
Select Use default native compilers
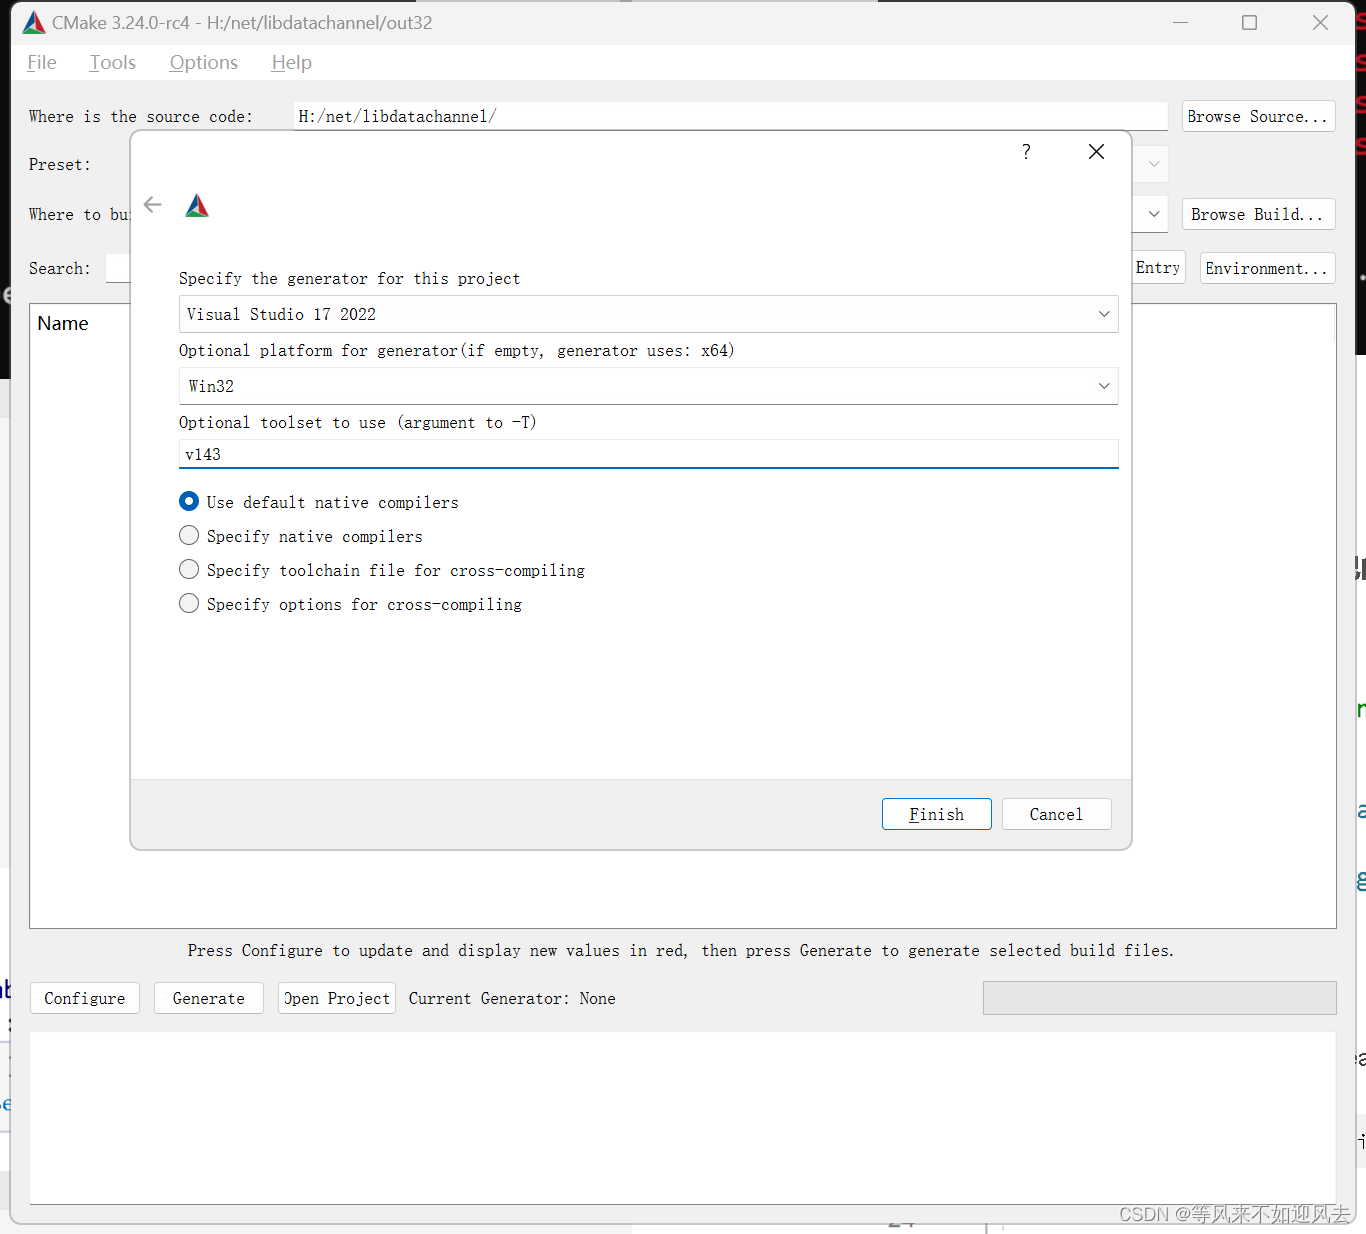click(319, 502)
